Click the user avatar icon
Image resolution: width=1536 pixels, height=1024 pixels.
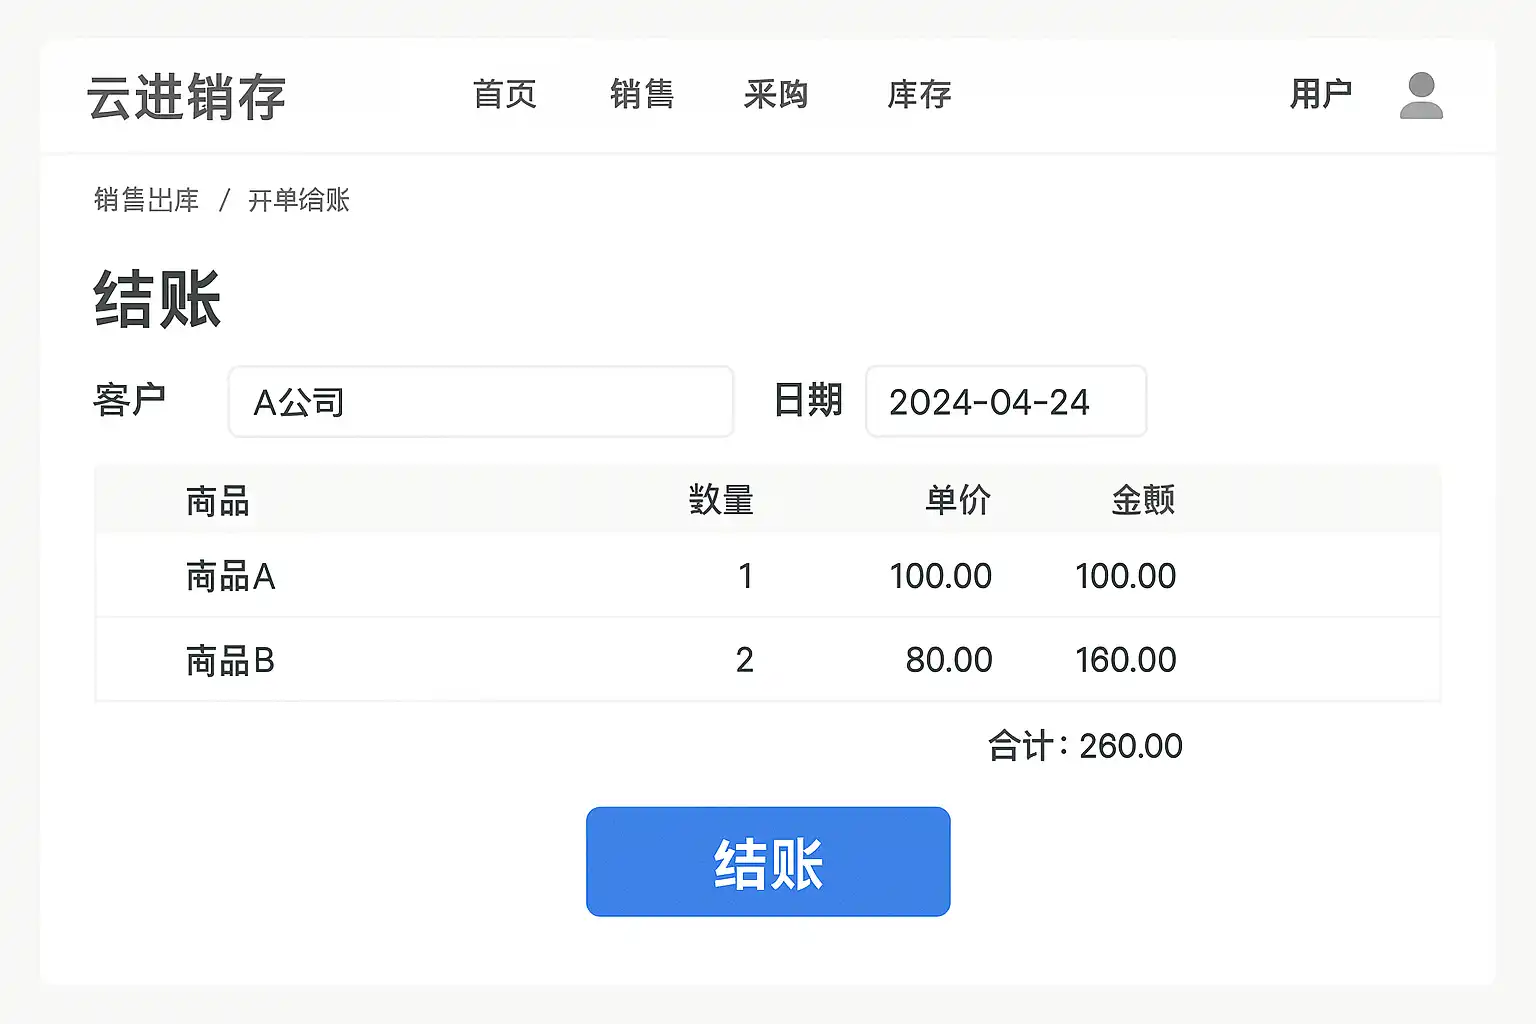click(1420, 96)
